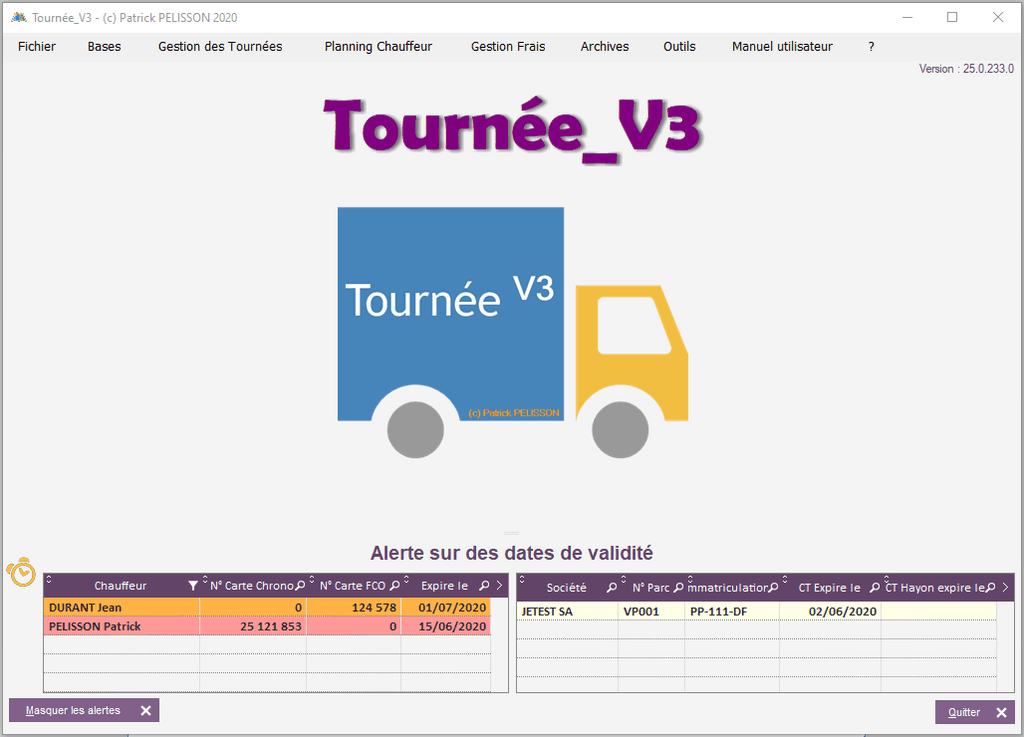Filter the Chauffeur column
The height and width of the screenshot is (737, 1024).
point(193,586)
